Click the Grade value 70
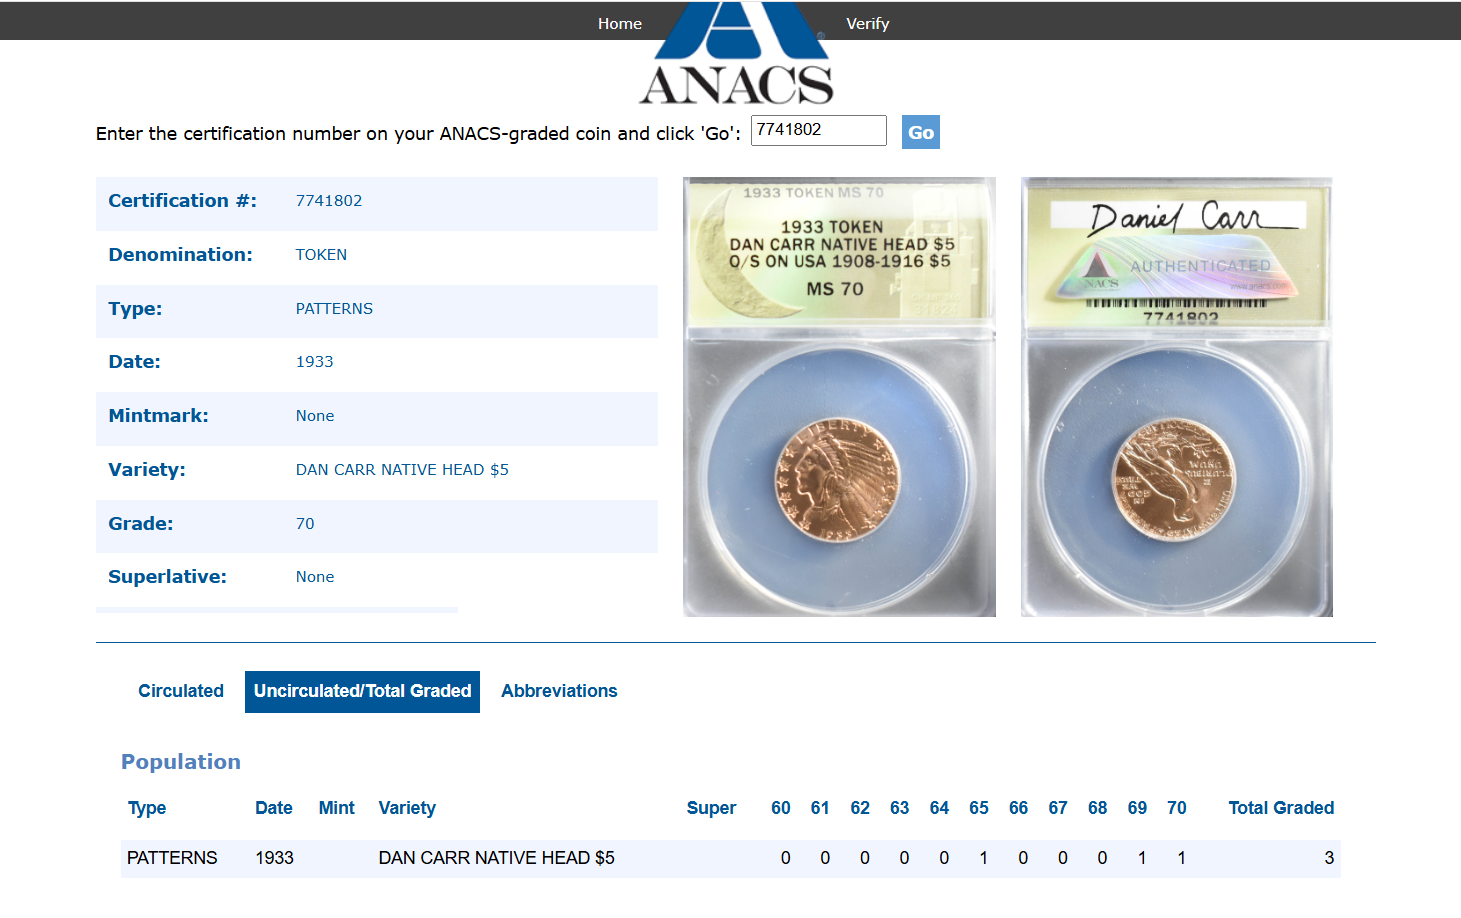Viewport: 1461px width, 918px height. (x=305, y=524)
